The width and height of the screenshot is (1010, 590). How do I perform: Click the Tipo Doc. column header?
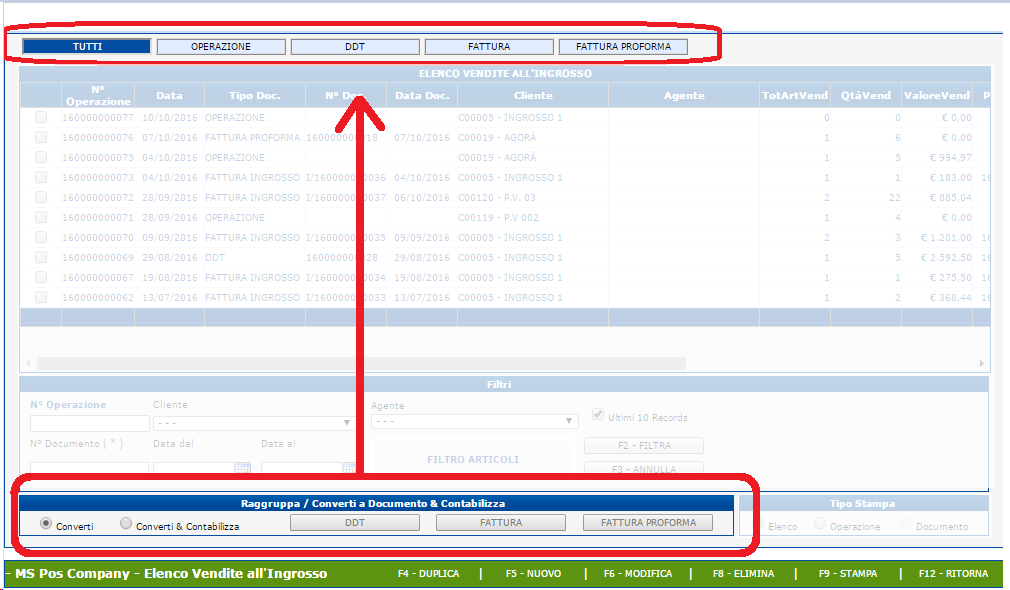[x=254, y=95]
